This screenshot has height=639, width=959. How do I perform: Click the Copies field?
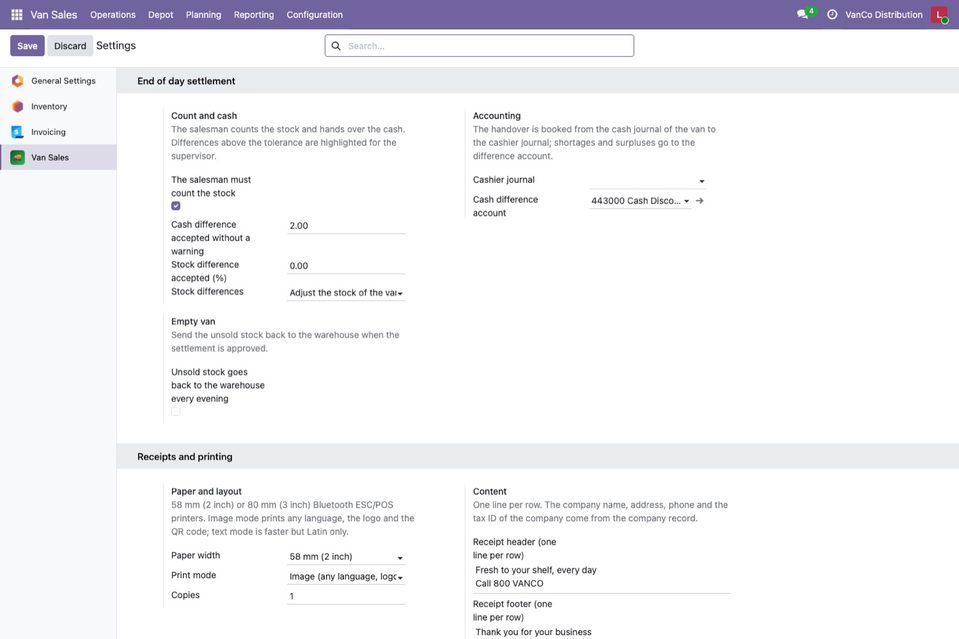coord(346,596)
